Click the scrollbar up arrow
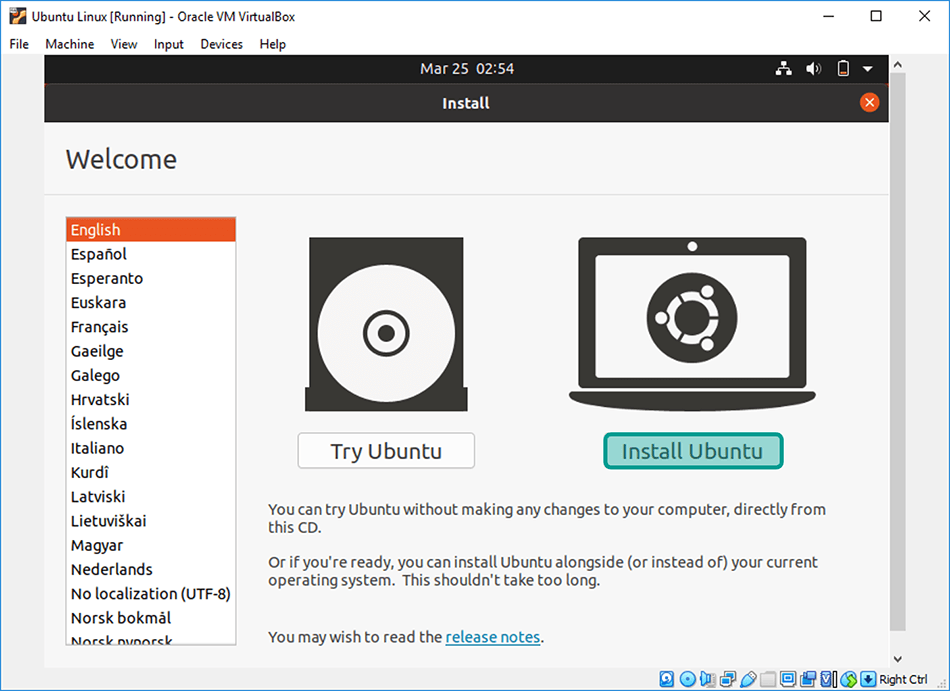Image resolution: width=950 pixels, height=691 pixels. click(898, 64)
